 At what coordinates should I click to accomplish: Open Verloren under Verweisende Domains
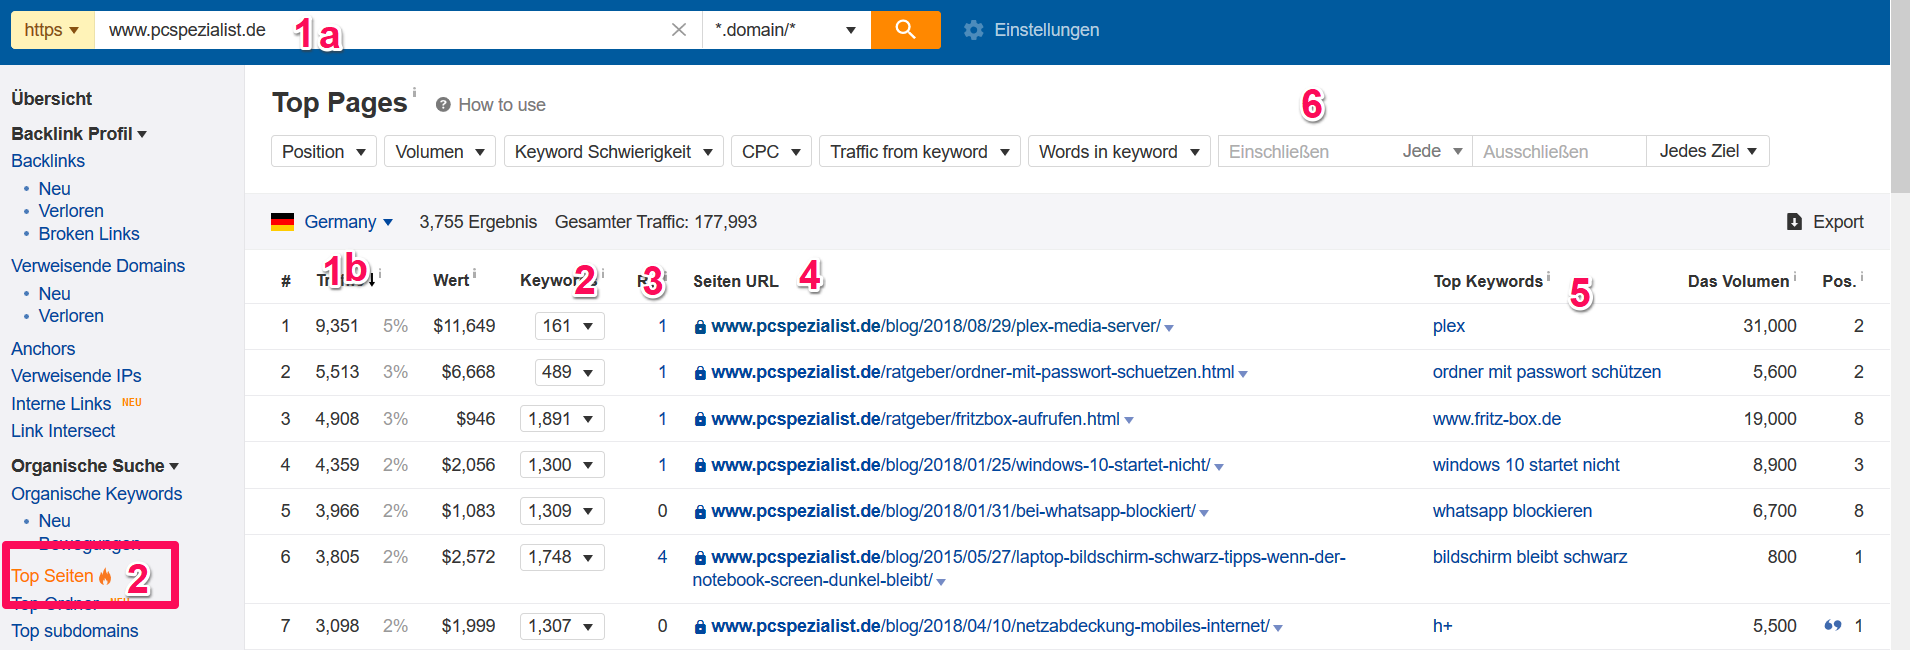[x=71, y=316]
